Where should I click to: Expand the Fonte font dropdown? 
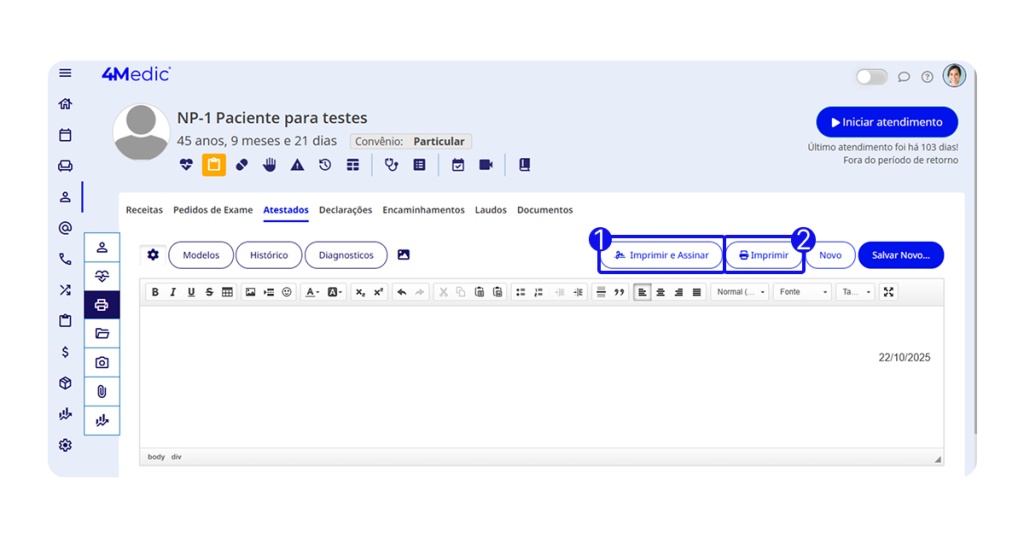coord(803,292)
